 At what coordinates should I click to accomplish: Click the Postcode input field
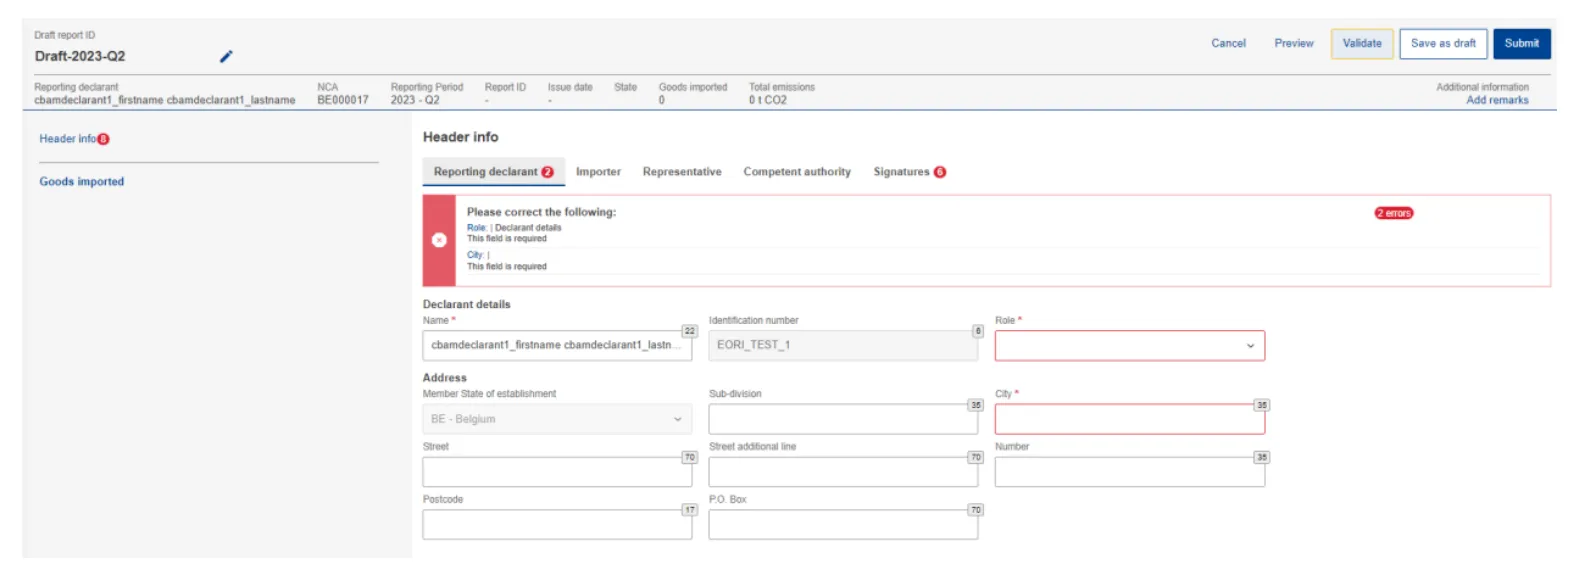pos(557,525)
